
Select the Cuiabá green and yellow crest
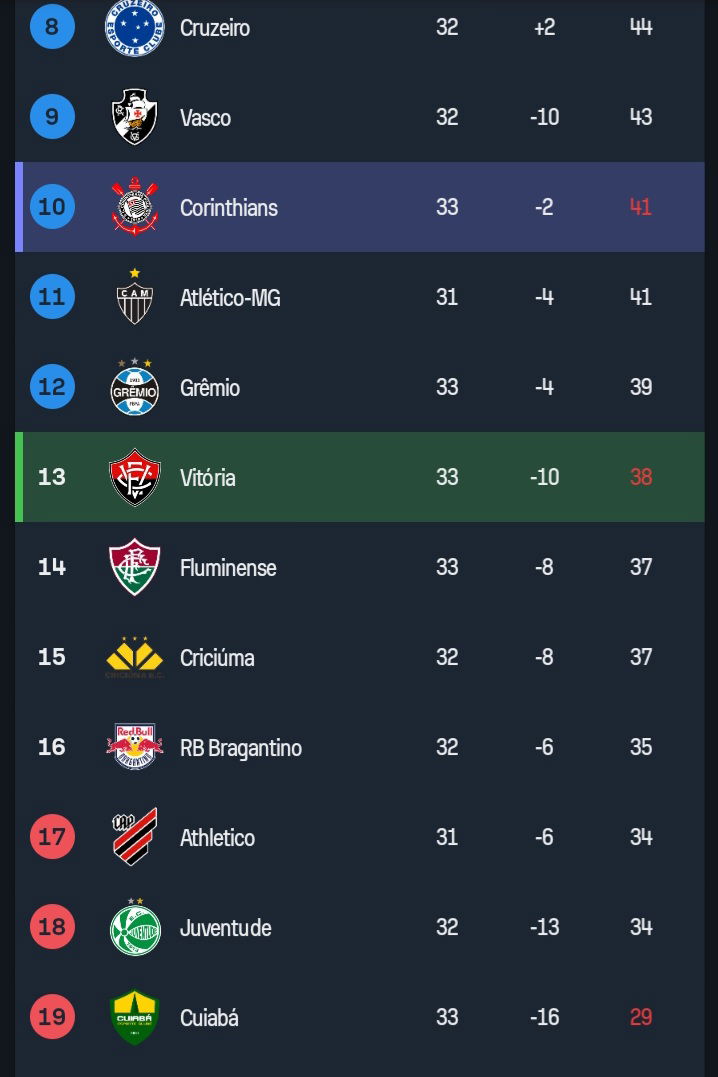point(135,1017)
